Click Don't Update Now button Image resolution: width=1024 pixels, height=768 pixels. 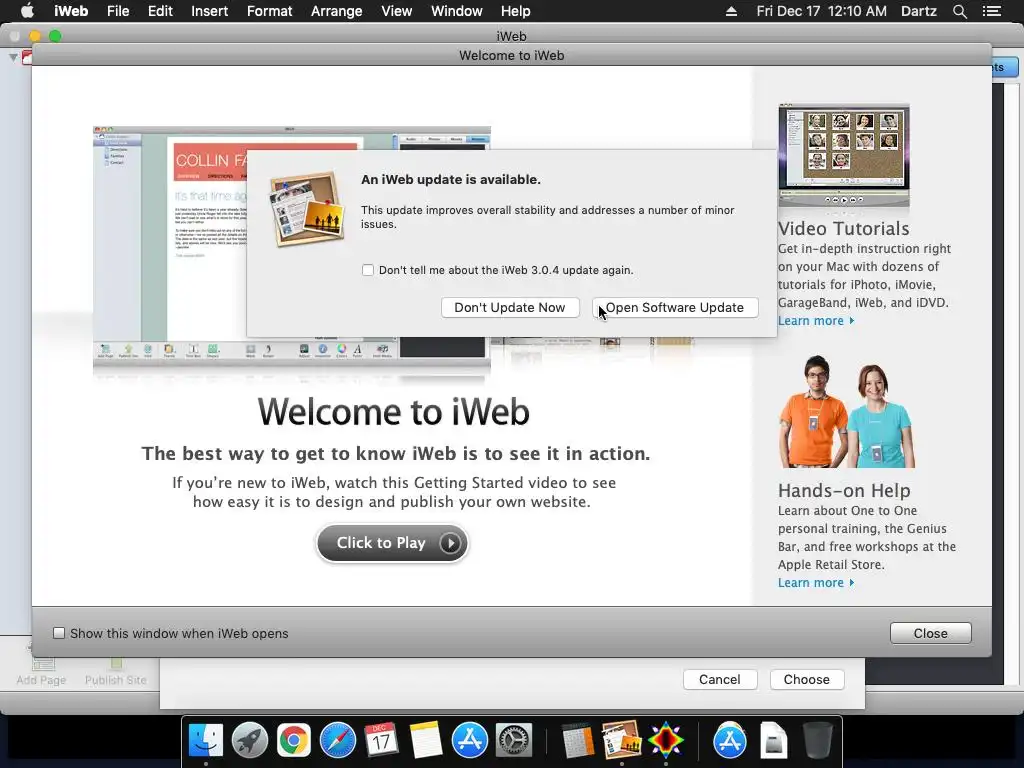(x=510, y=308)
